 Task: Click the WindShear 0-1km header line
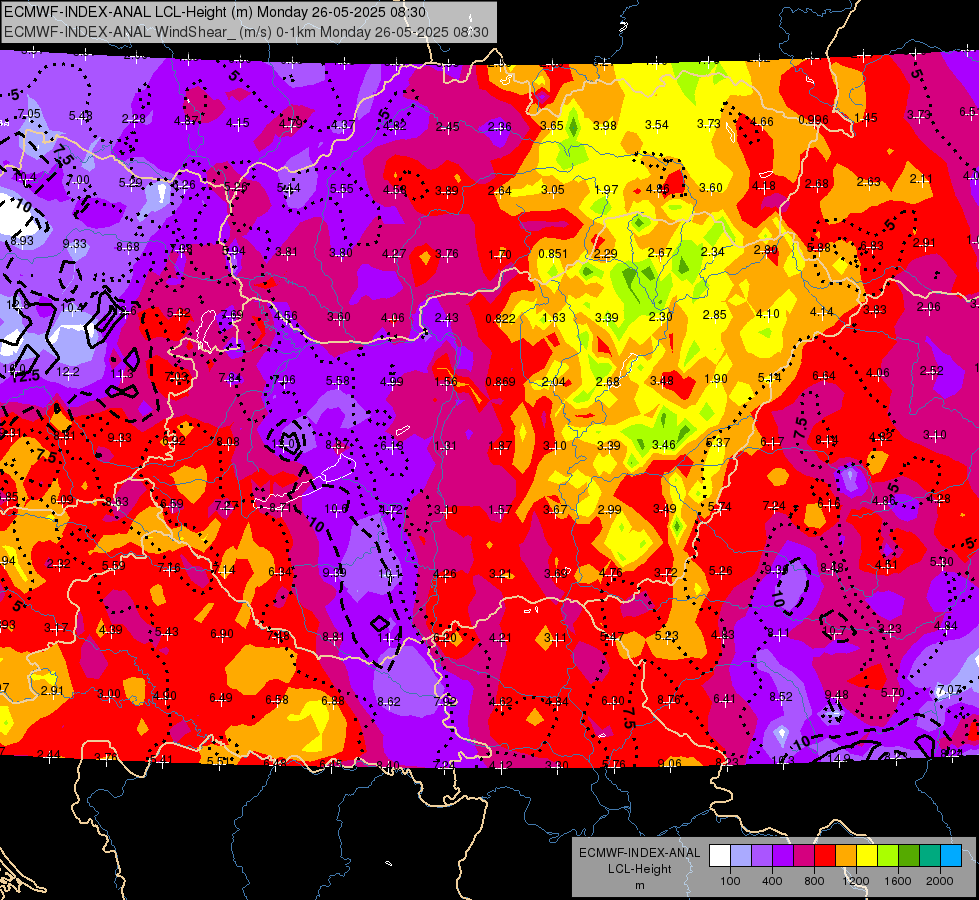coord(246,32)
